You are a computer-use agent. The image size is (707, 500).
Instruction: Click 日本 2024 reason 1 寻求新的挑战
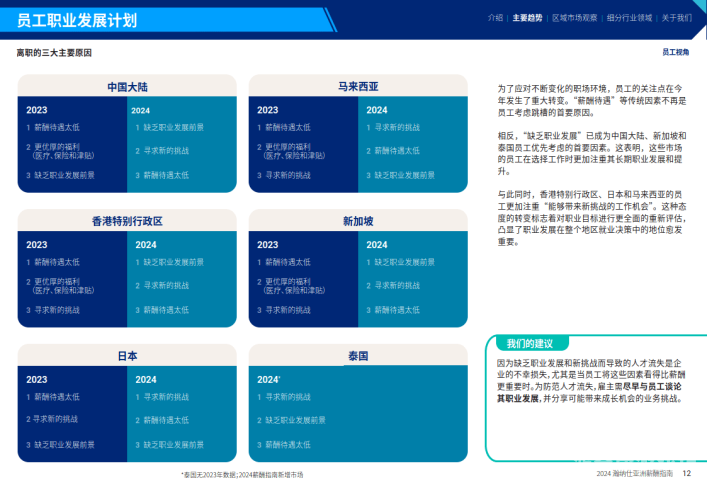coord(162,397)
